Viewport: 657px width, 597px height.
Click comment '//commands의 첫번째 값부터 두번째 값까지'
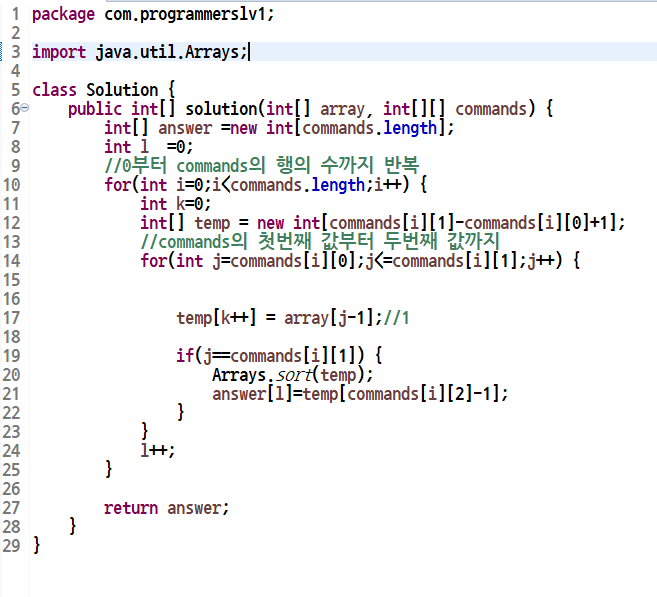[320, 241]
